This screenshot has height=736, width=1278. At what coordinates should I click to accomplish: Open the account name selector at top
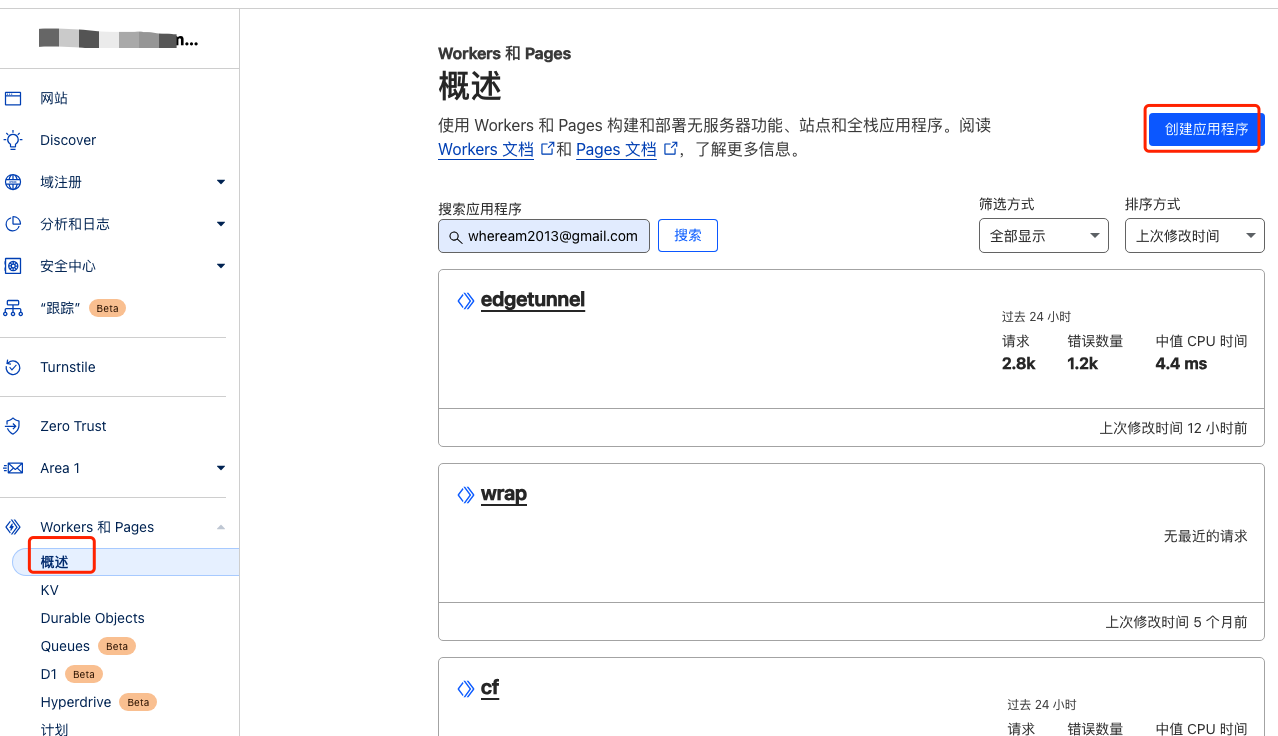pos(119,40)
